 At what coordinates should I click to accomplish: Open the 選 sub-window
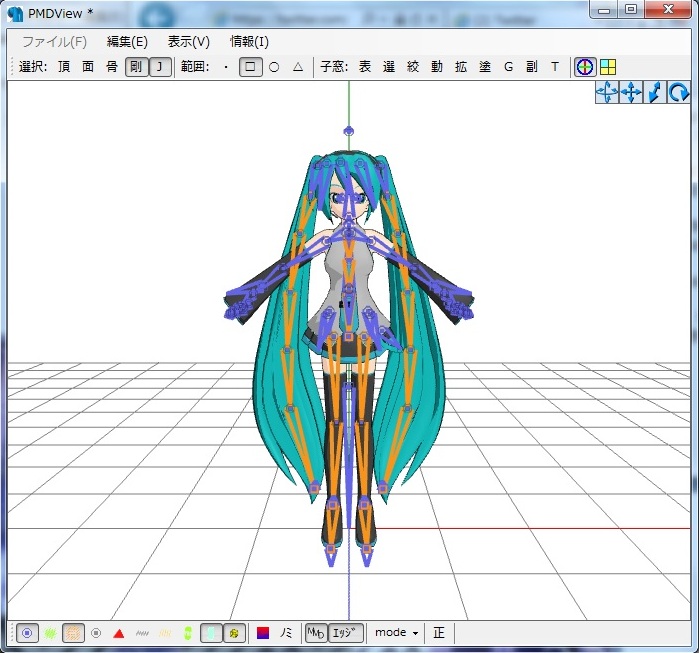(389, 67)
